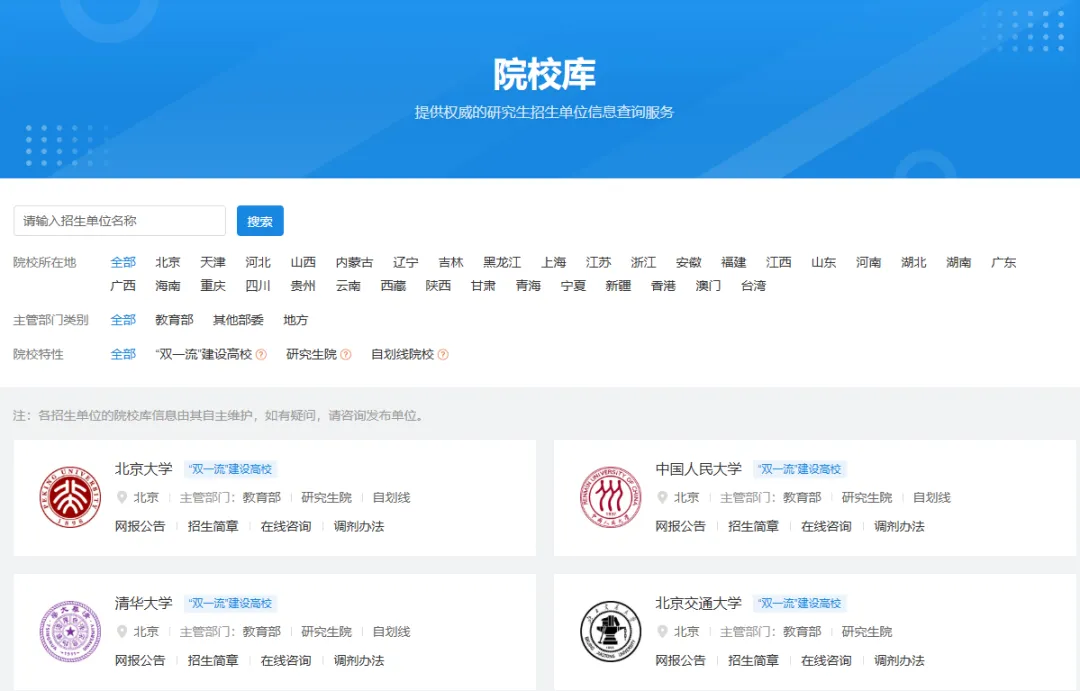This screenshot has height=691, width=1080.
Task: Click the location pin icon in 北京大学 card
Action: point(122,497)
